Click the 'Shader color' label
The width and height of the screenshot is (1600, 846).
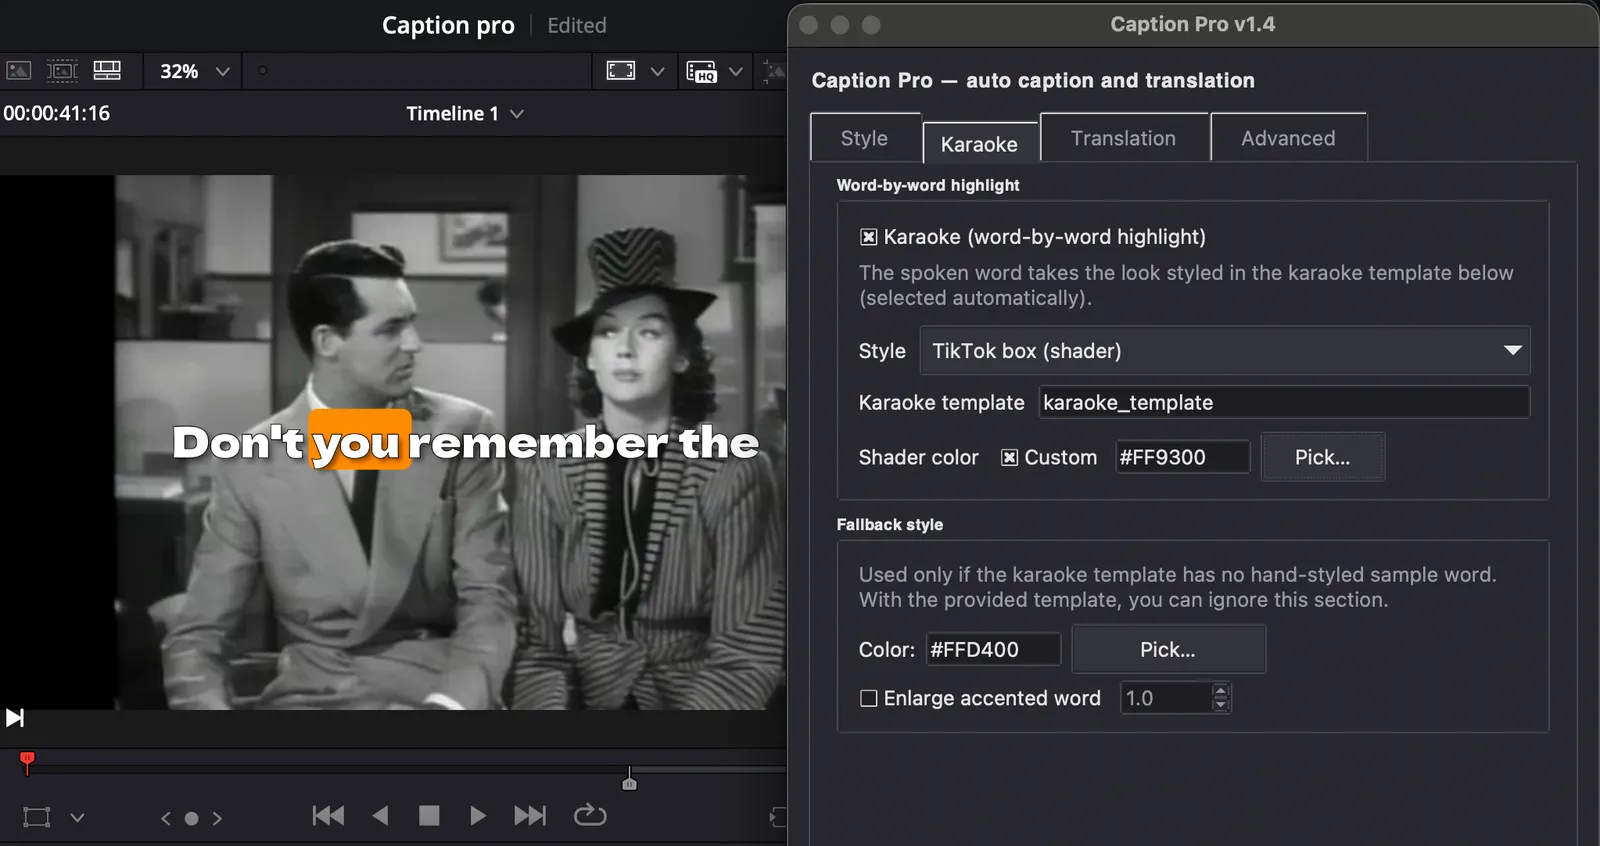coord(918,457)
